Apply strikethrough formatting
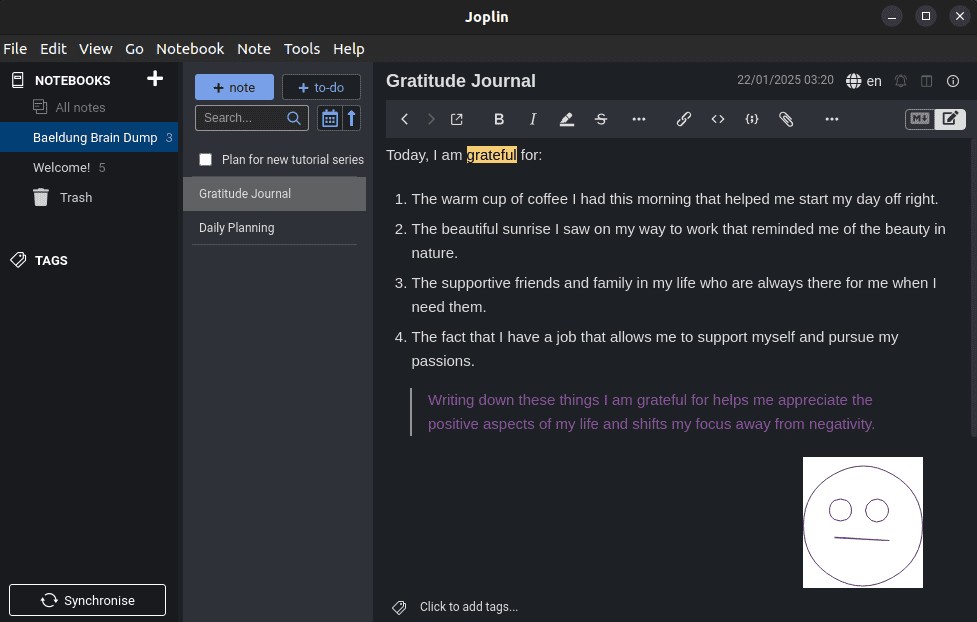The width and height of the screenshot is (977, 622). (x=600, y=118)
